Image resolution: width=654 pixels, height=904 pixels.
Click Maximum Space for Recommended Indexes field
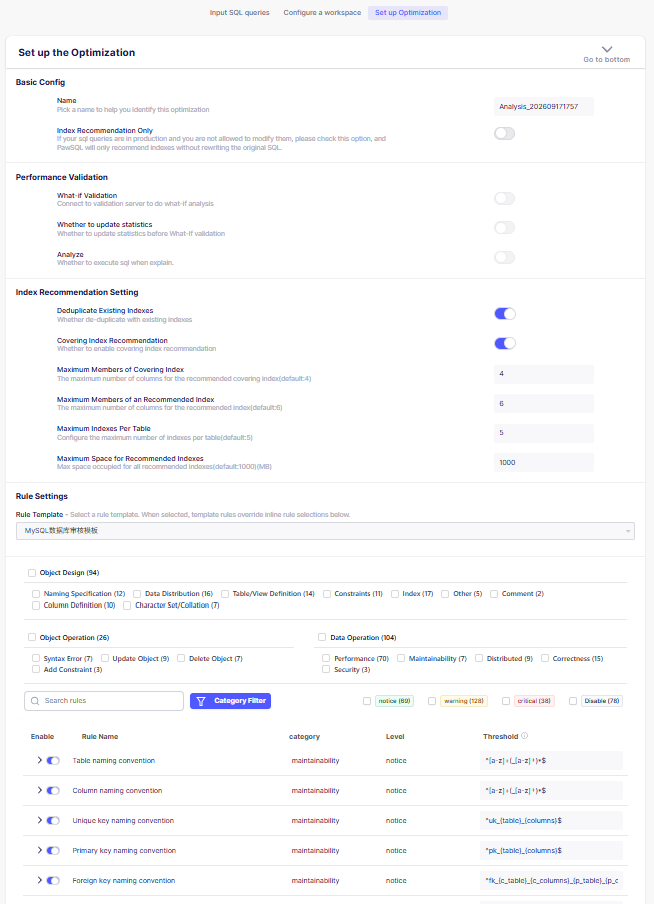point(544,462)
